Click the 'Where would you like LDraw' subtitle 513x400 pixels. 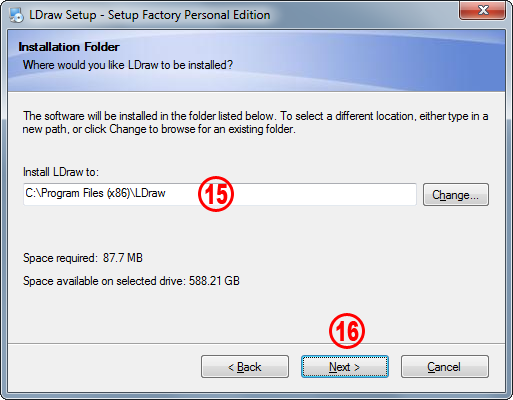(128, 65)
